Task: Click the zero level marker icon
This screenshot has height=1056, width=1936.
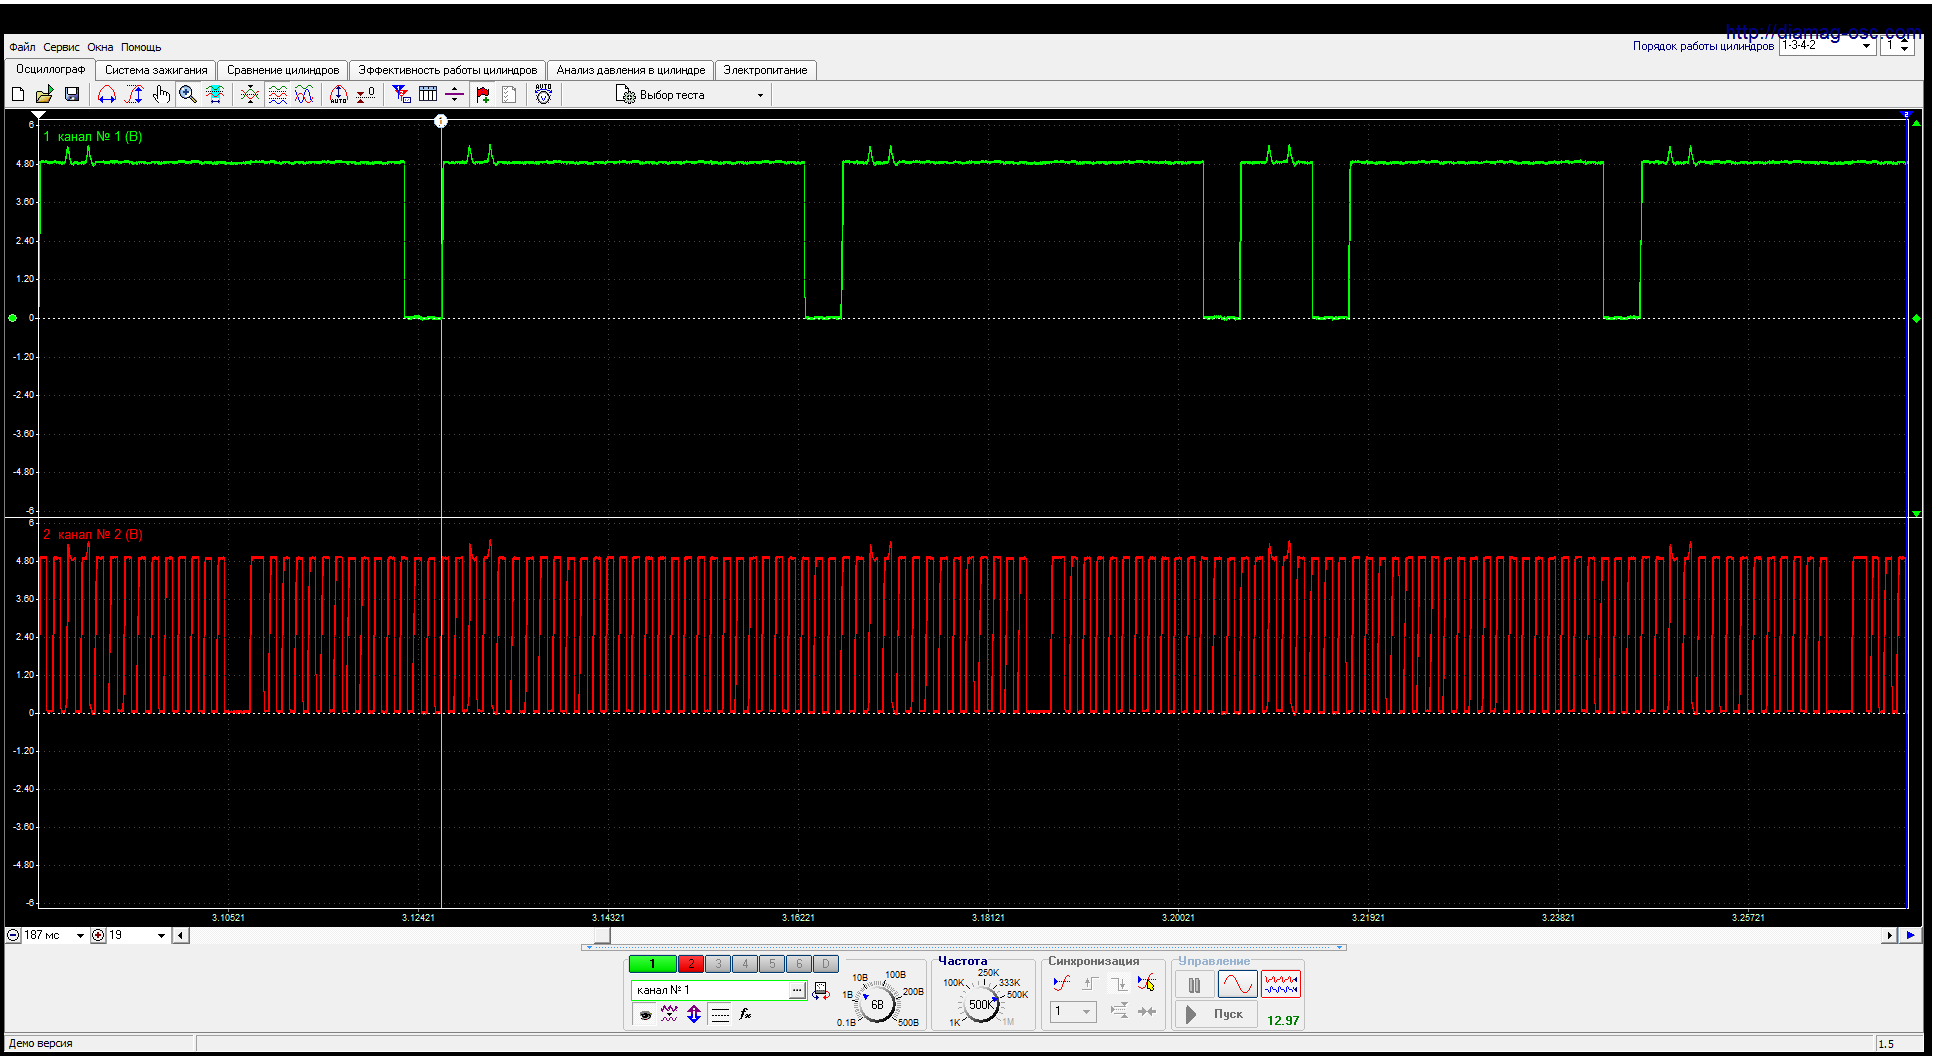Action: [366, 94]
